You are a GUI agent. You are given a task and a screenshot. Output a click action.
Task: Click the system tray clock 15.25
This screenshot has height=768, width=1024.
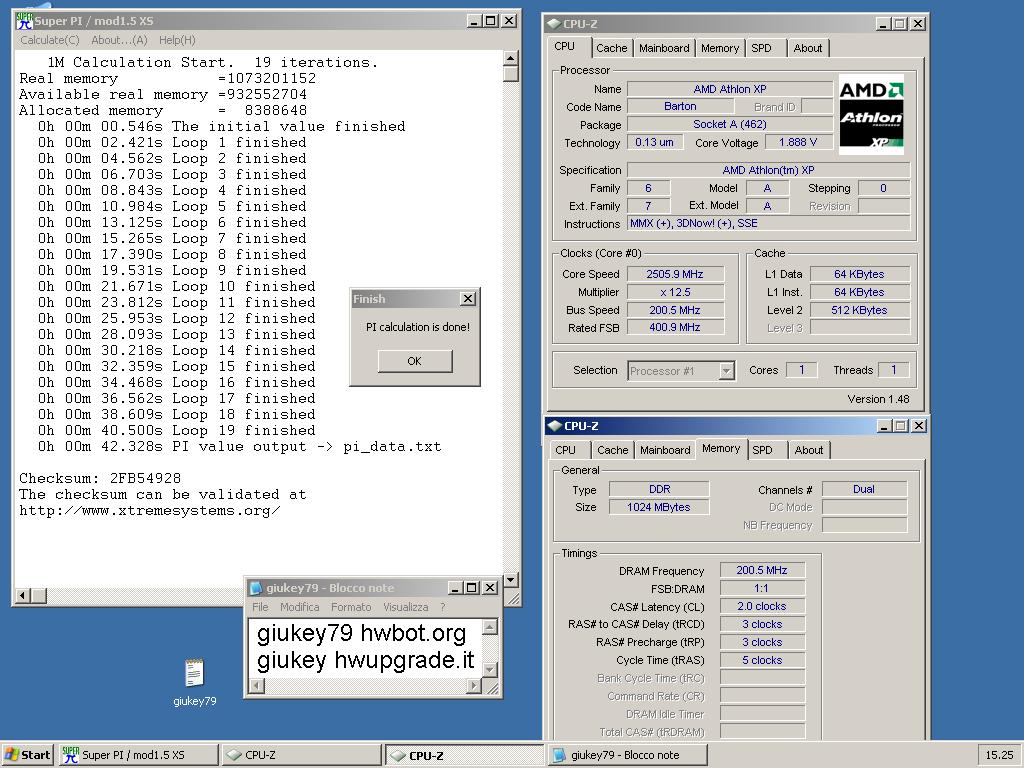(999, 755)
